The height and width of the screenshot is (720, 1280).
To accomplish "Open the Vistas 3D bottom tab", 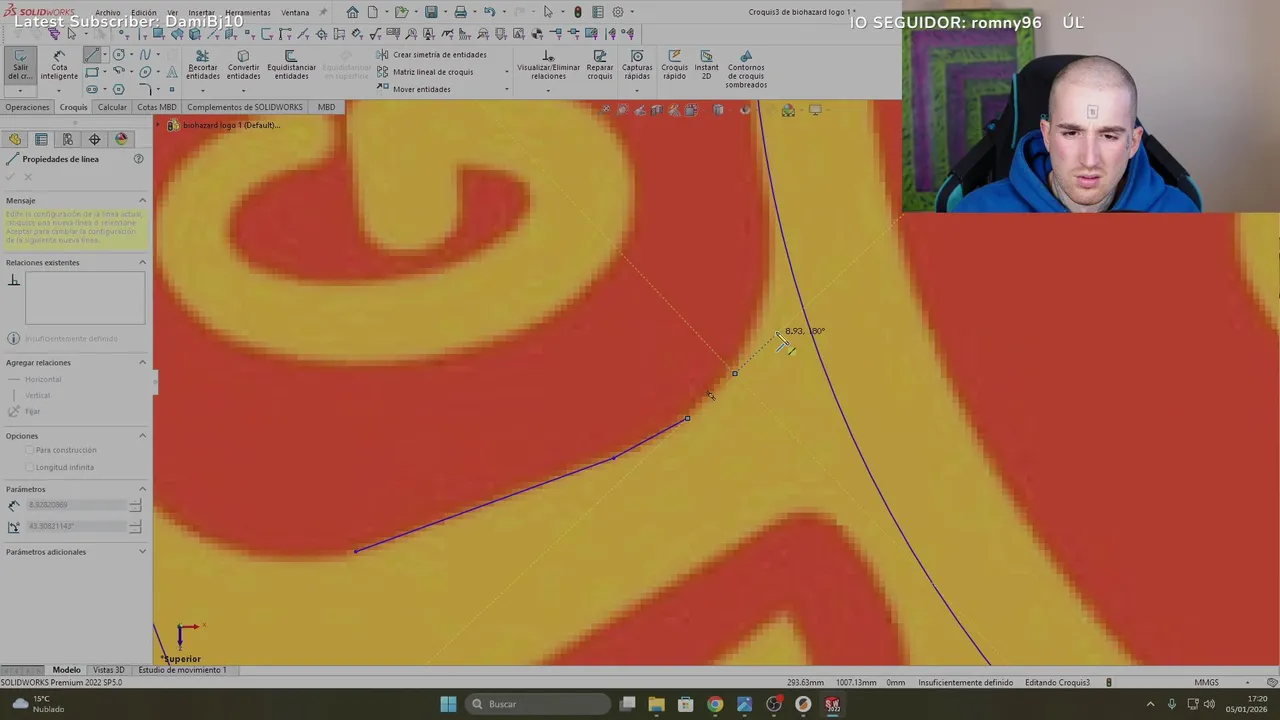I will pyautogui.click(x=108, y=670).
